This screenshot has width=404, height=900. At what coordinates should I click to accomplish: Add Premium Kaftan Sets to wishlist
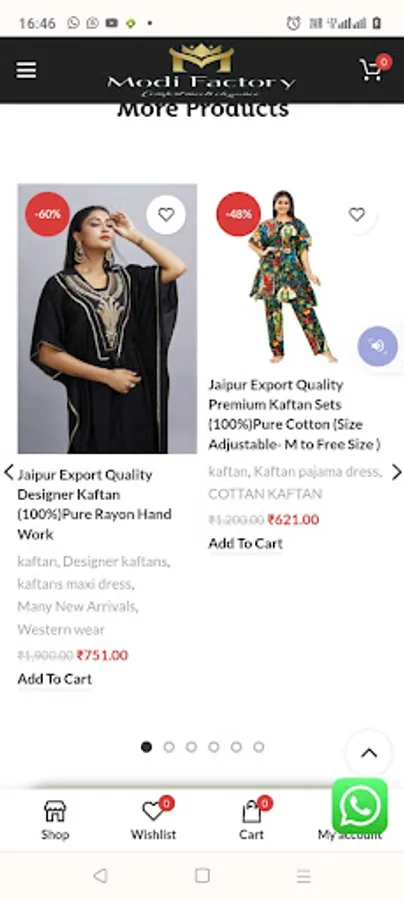(357, 215)
